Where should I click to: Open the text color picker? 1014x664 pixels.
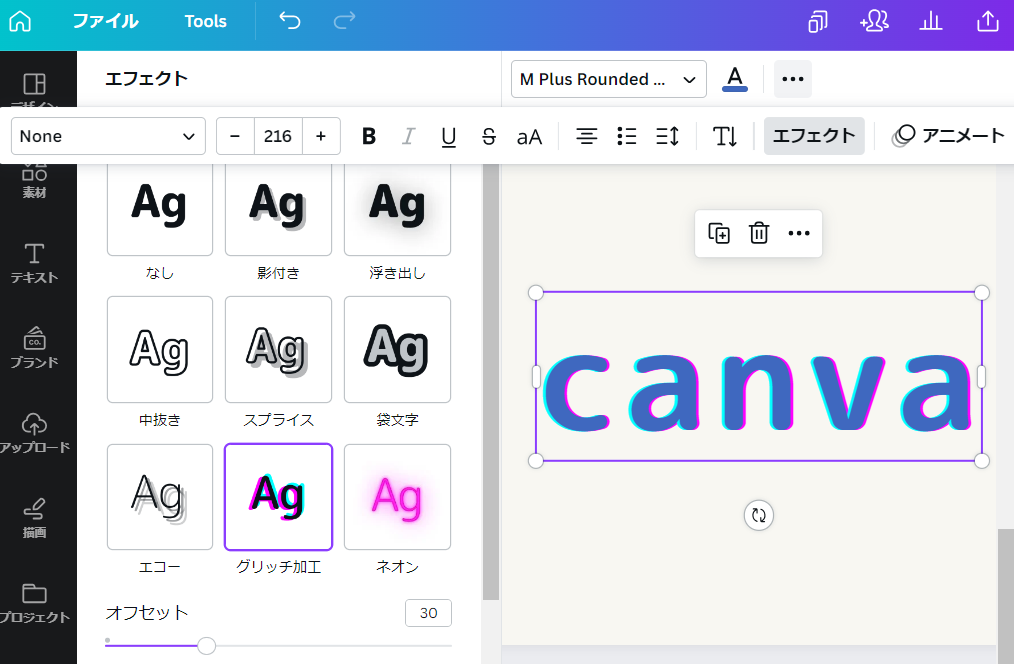735,79
